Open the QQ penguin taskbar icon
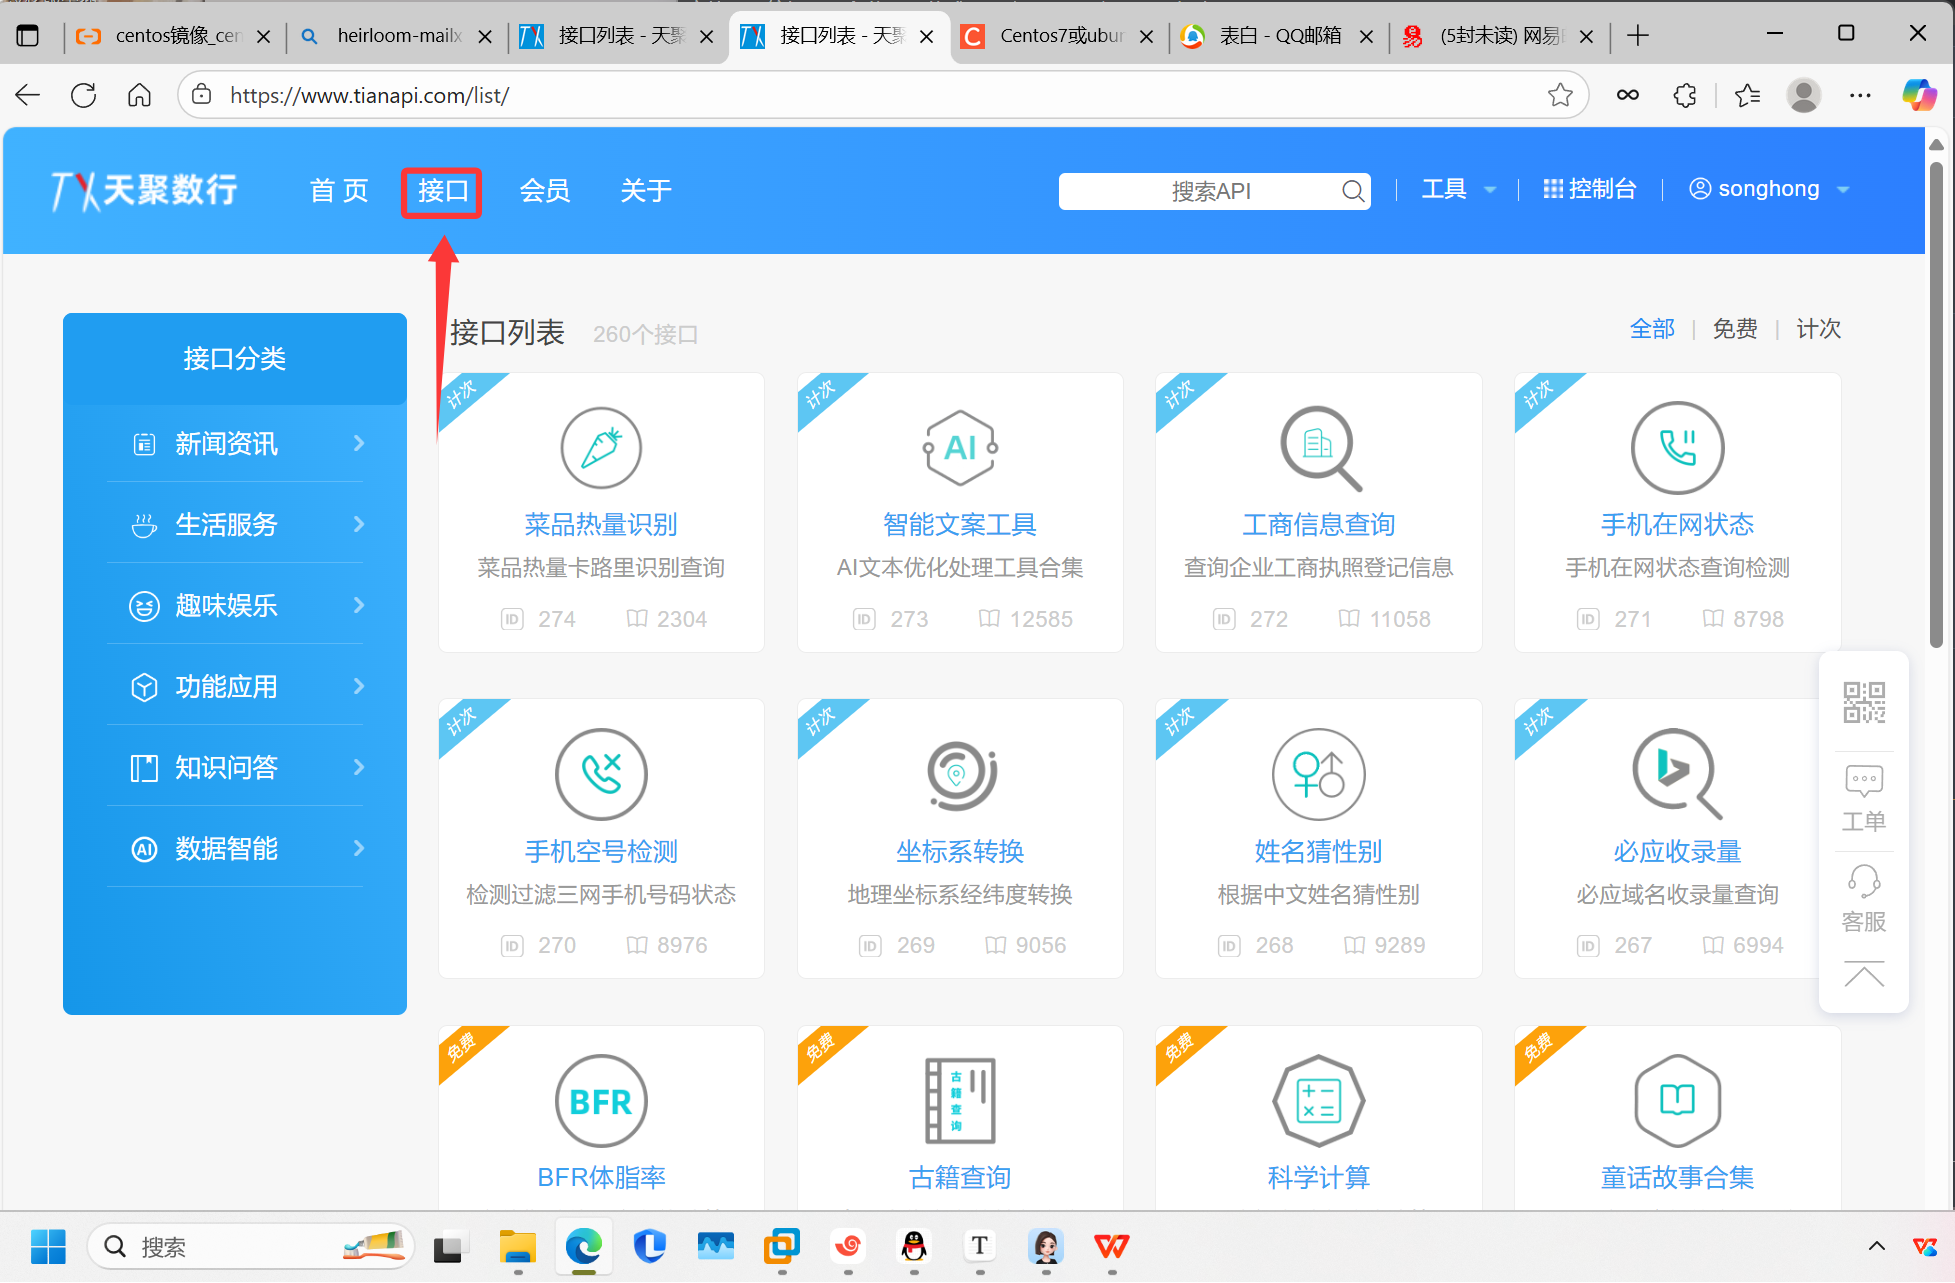Image resolution: width=1955 pixels, height=1283 pixels. coord(914,1247)
